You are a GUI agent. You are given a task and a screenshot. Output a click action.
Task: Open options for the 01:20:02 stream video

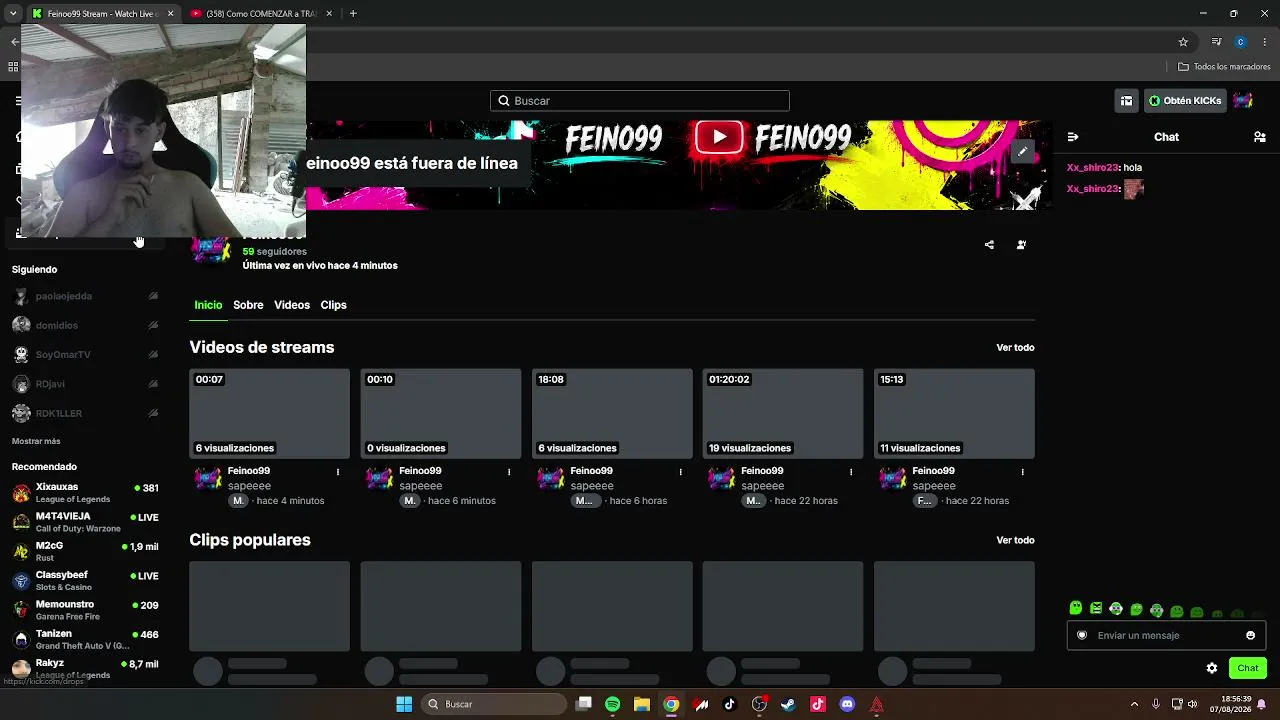(x=851, y=472)
